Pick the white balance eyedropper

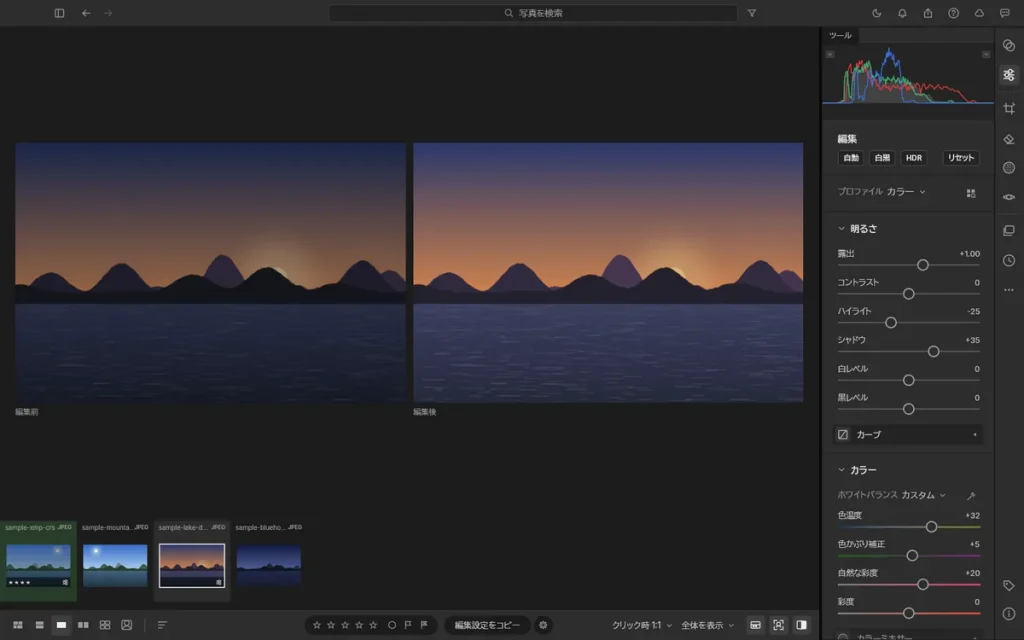click(x=970, y=496)
